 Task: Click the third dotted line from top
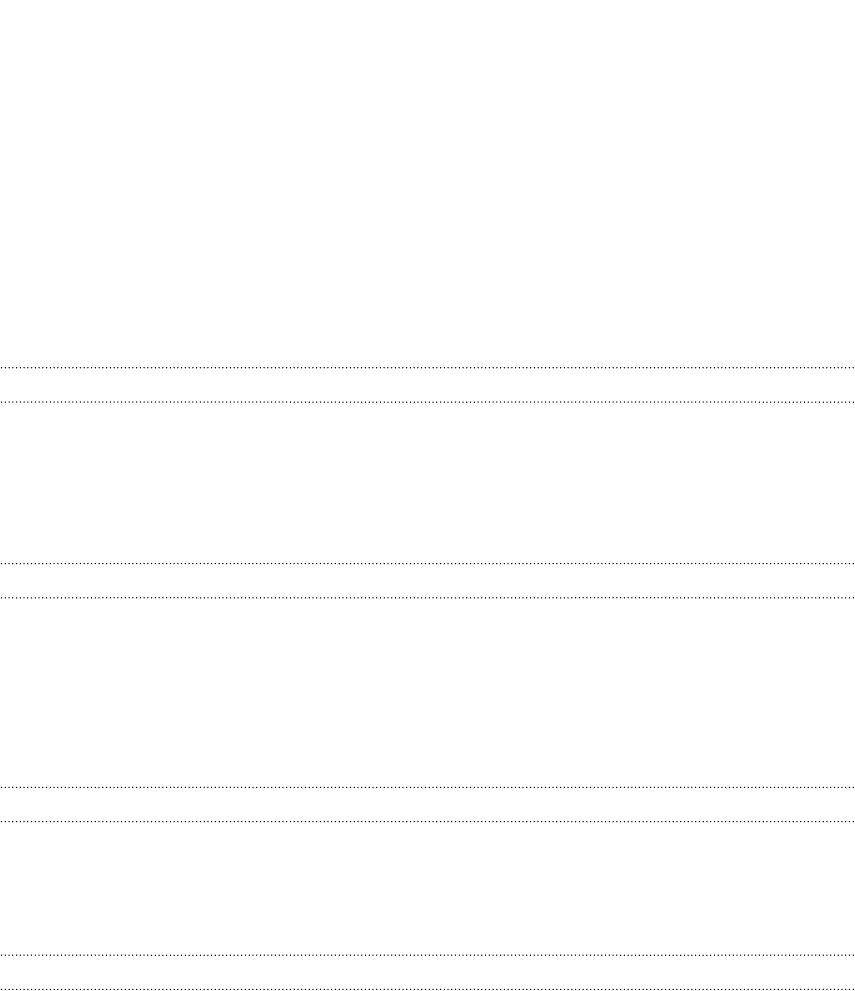pos(427,563)
